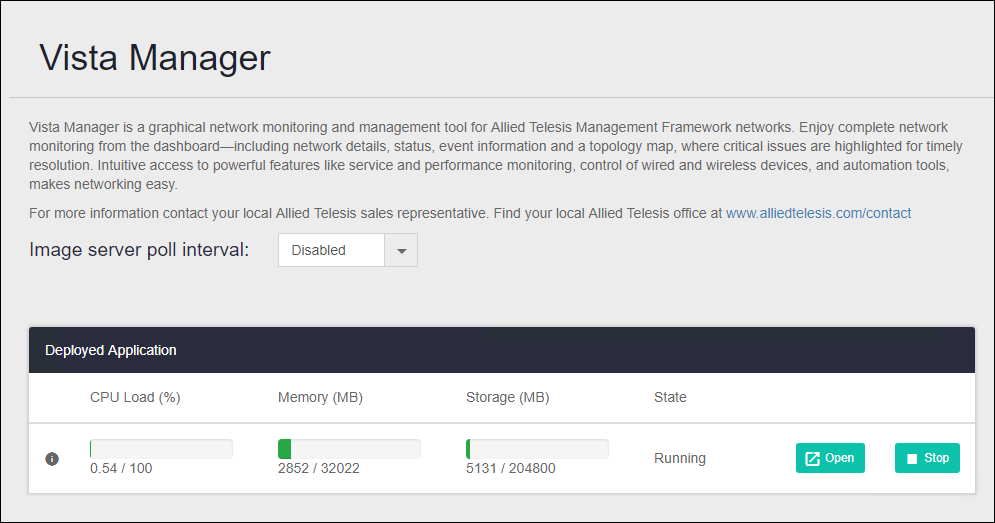Screen dimensions: 995x523
Task: Expand the poll interval dropdown arrow
Action: 401,251
